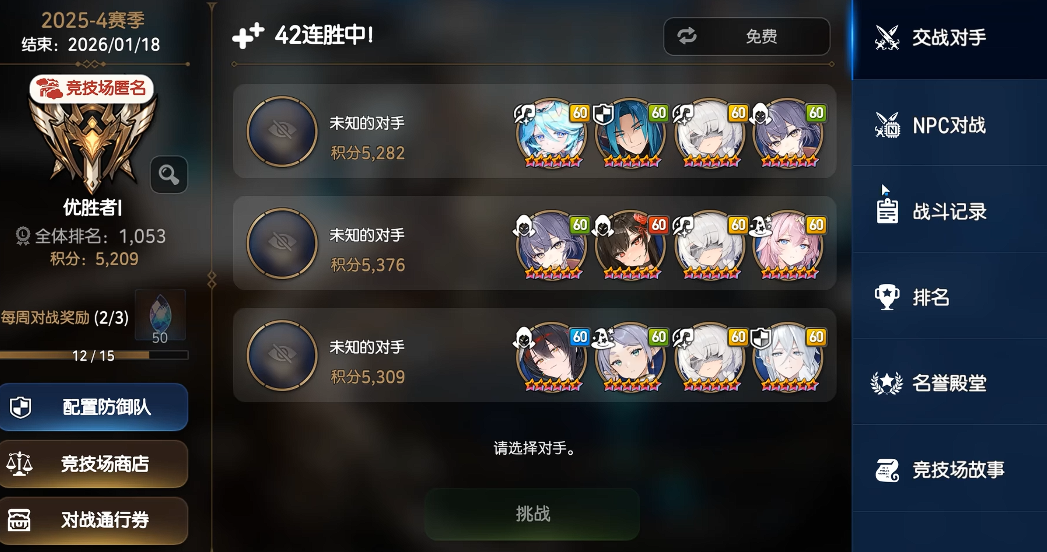Click the blue-haired hero portrait in first opponent row

tap(552, 131)
